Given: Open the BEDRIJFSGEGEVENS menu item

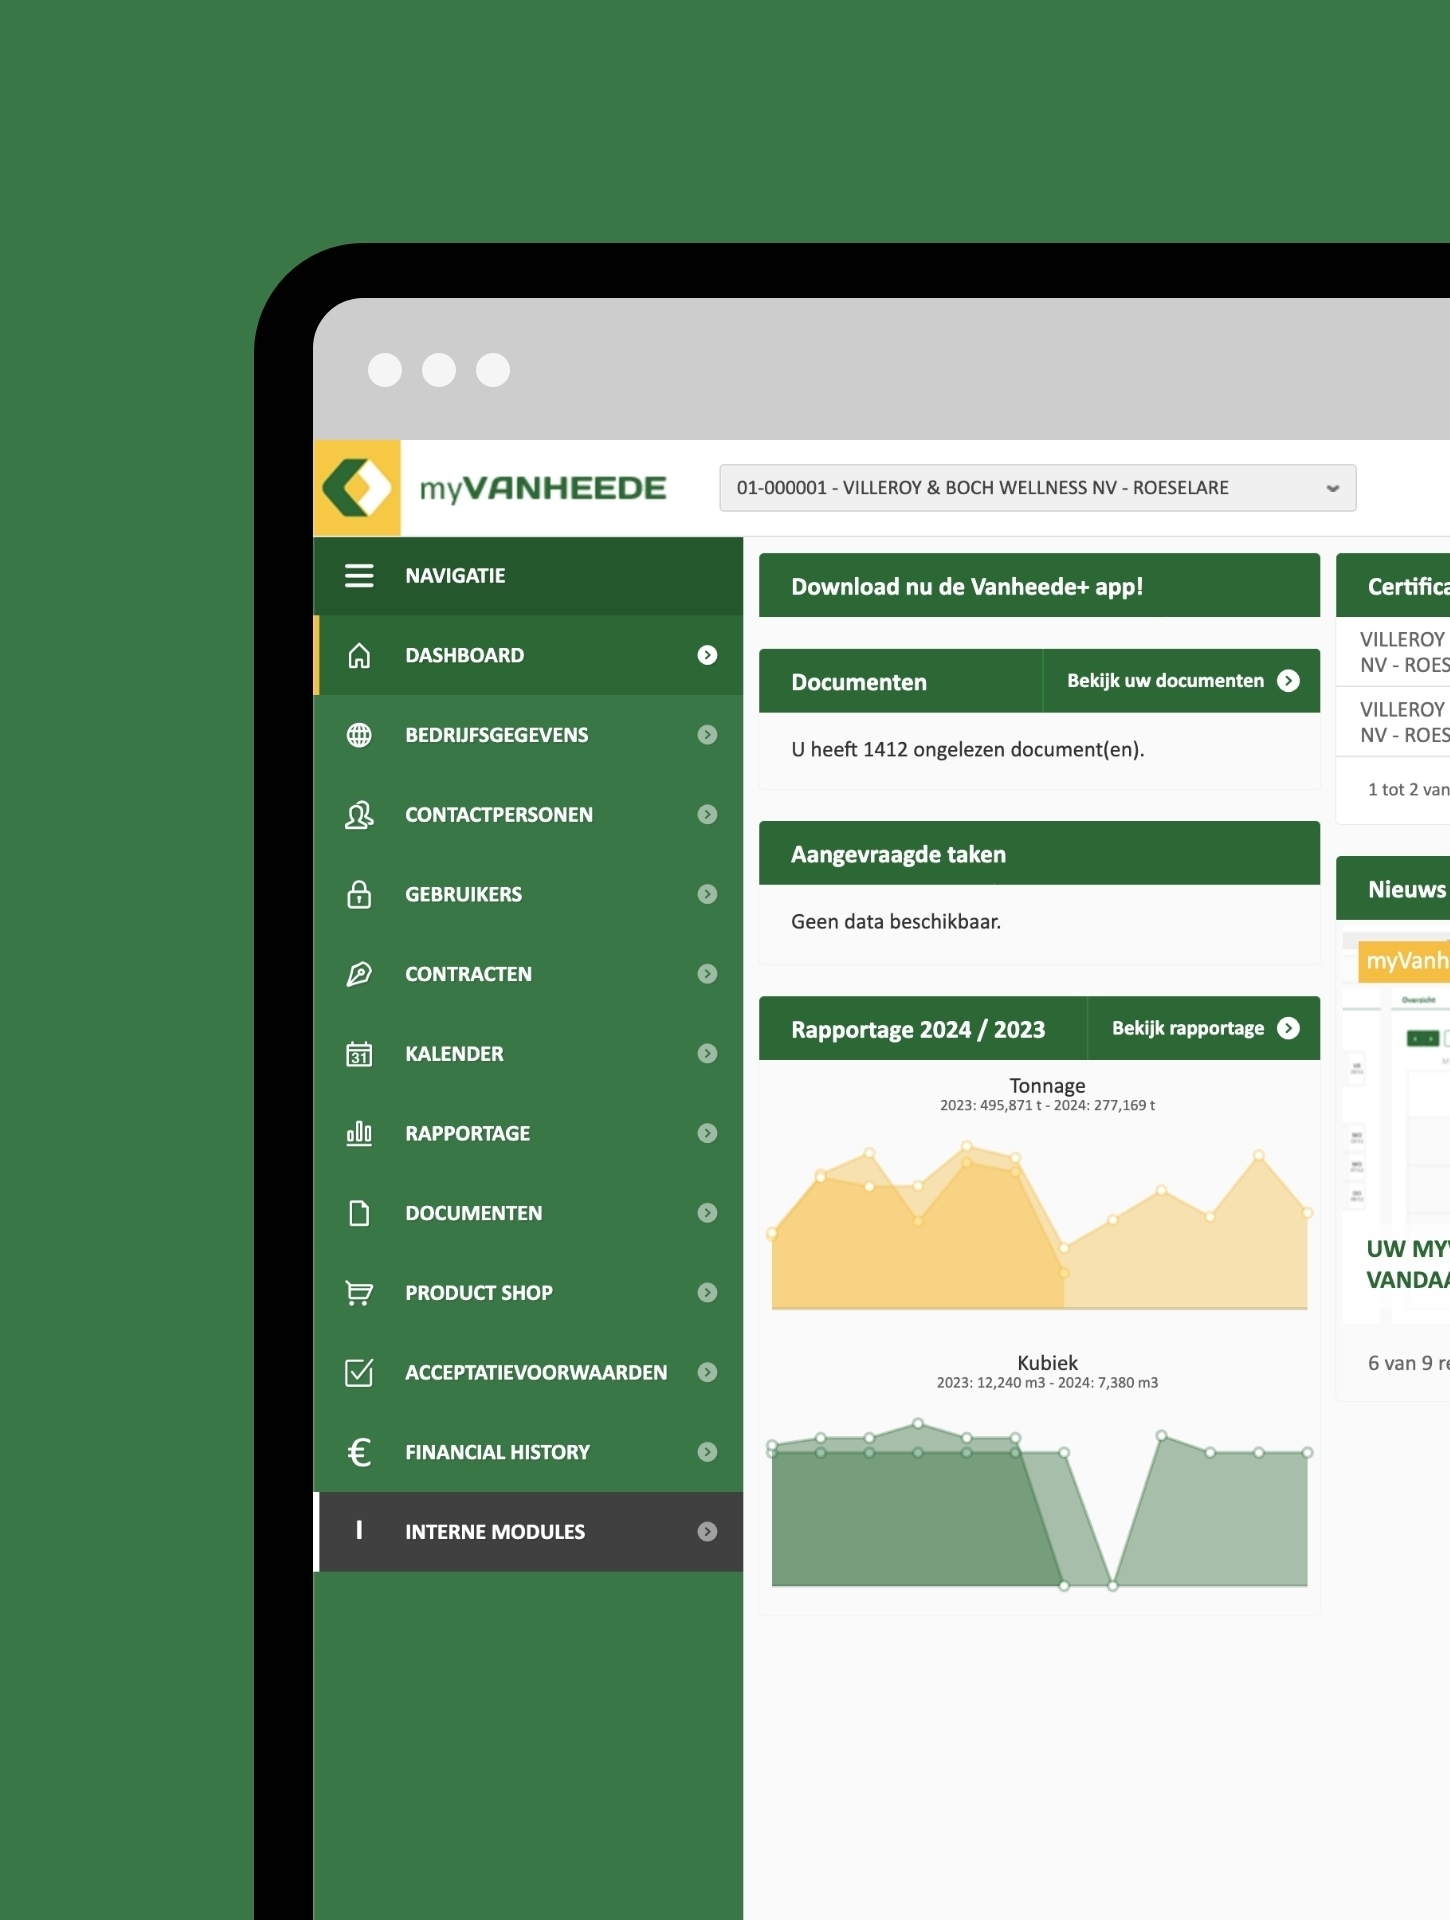Looking at the screenshot, I should 529,735.
